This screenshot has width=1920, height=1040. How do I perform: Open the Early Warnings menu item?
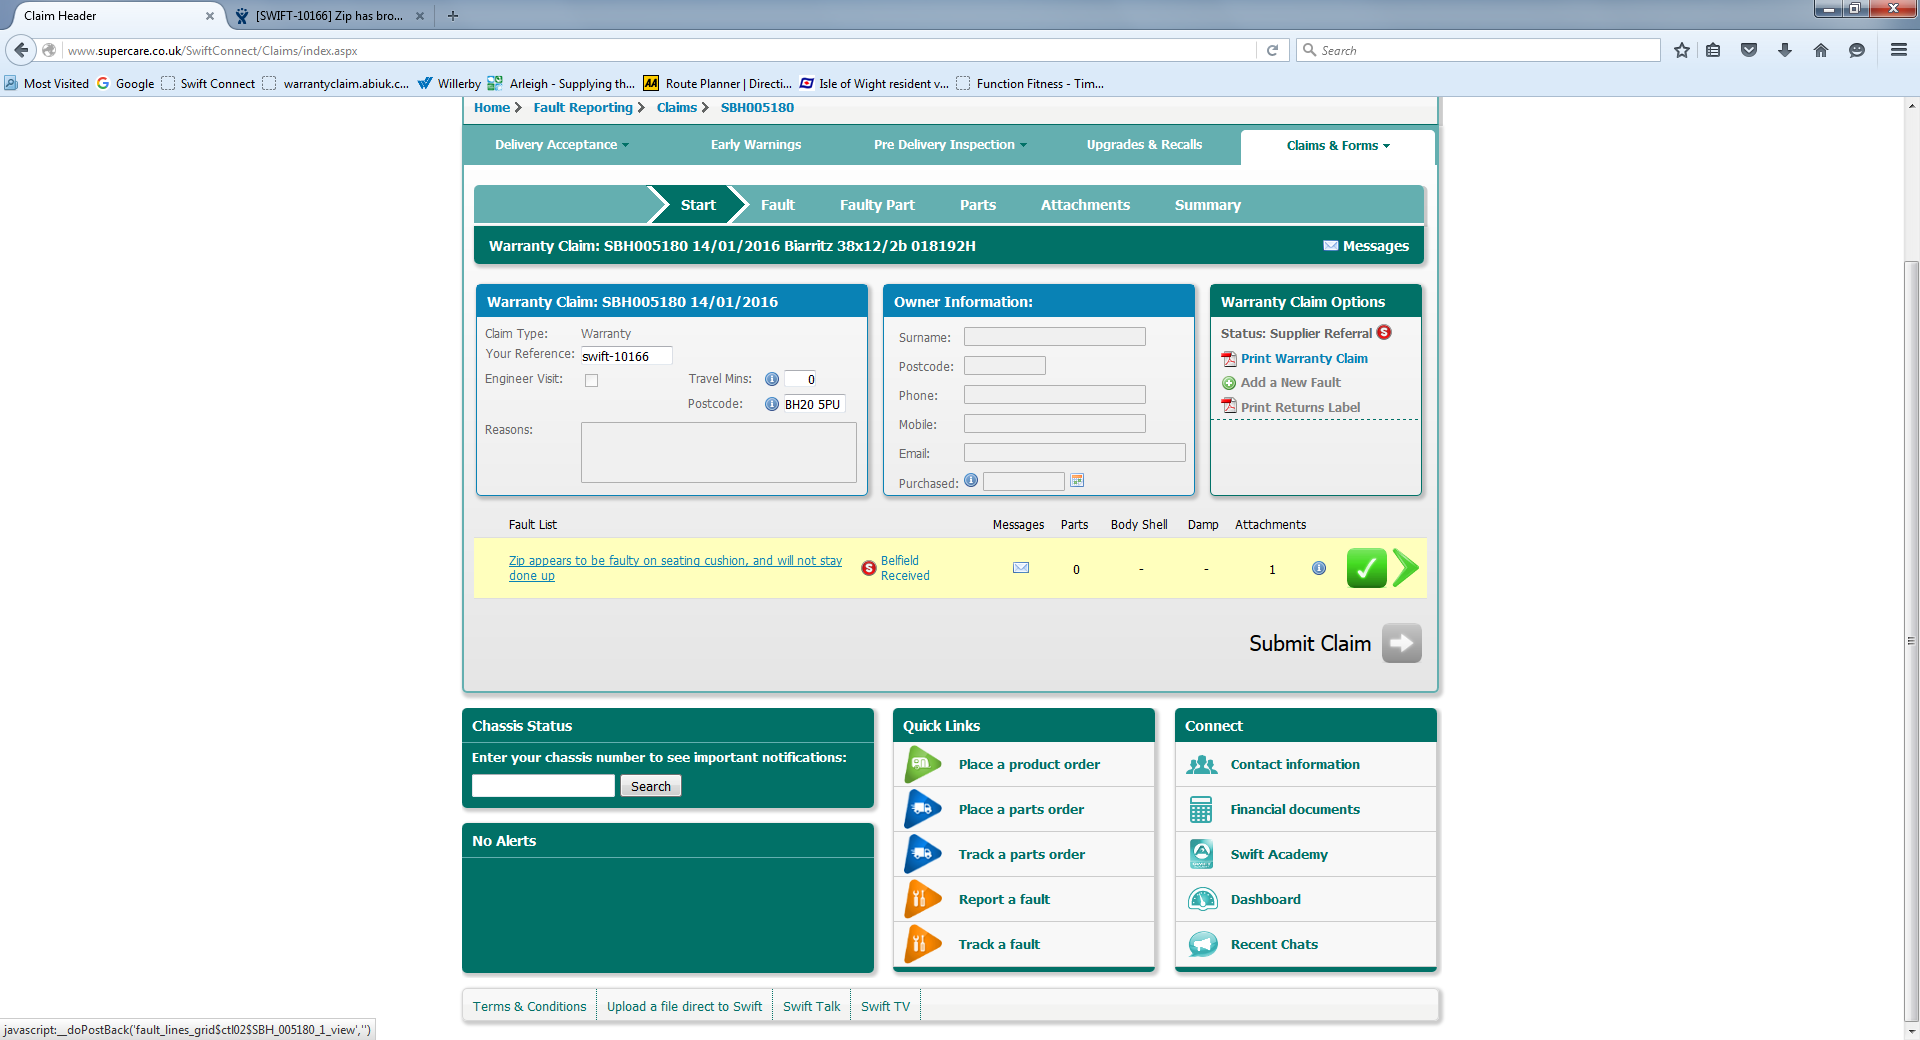click(756, 145)
